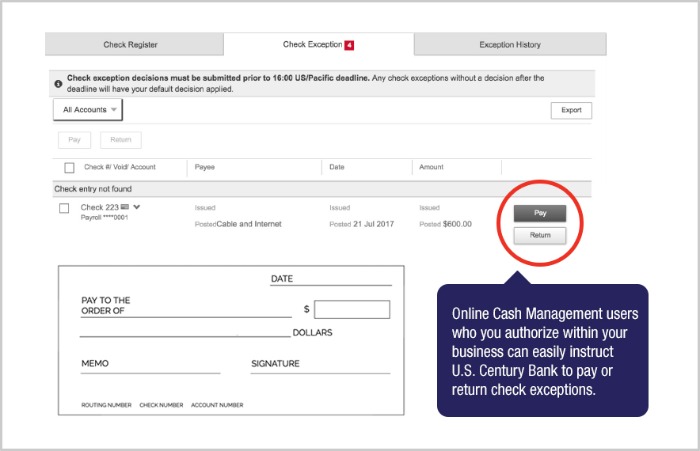Screen dimensions: 700x451
Task: Select the Check 223 row checkbox
Action: [x=64, y=208]
